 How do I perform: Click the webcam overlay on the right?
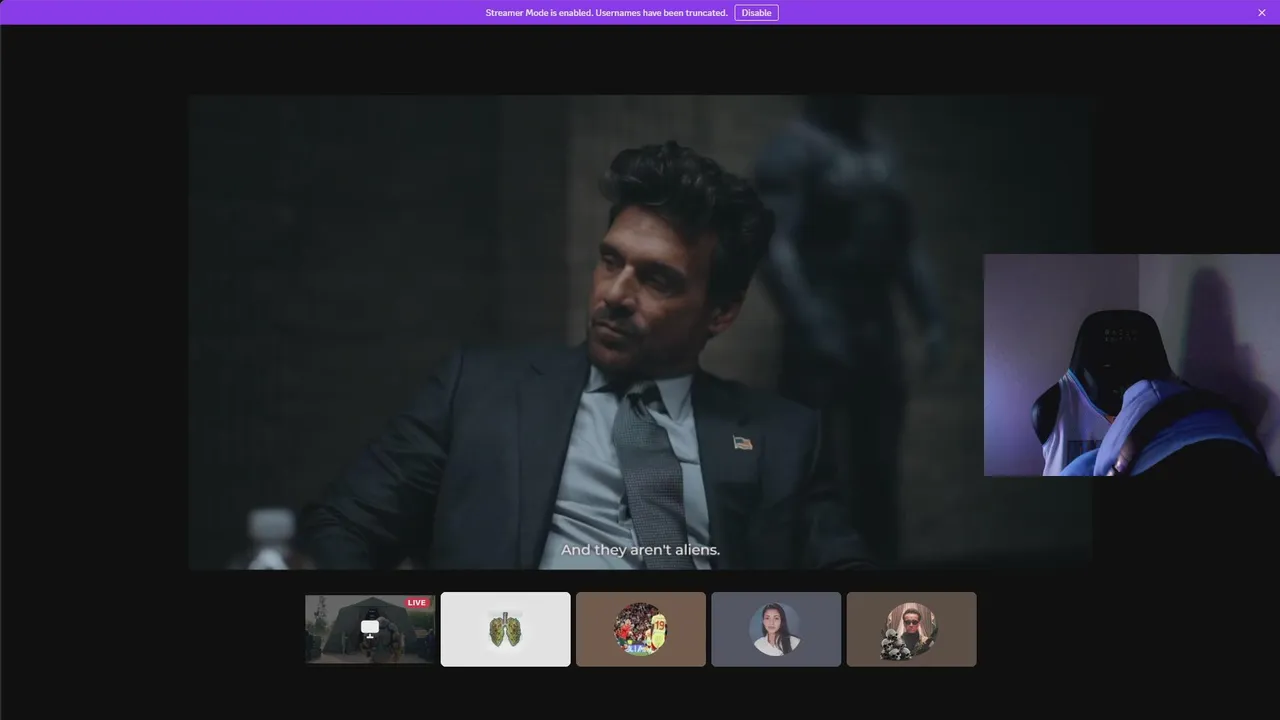1131,365
